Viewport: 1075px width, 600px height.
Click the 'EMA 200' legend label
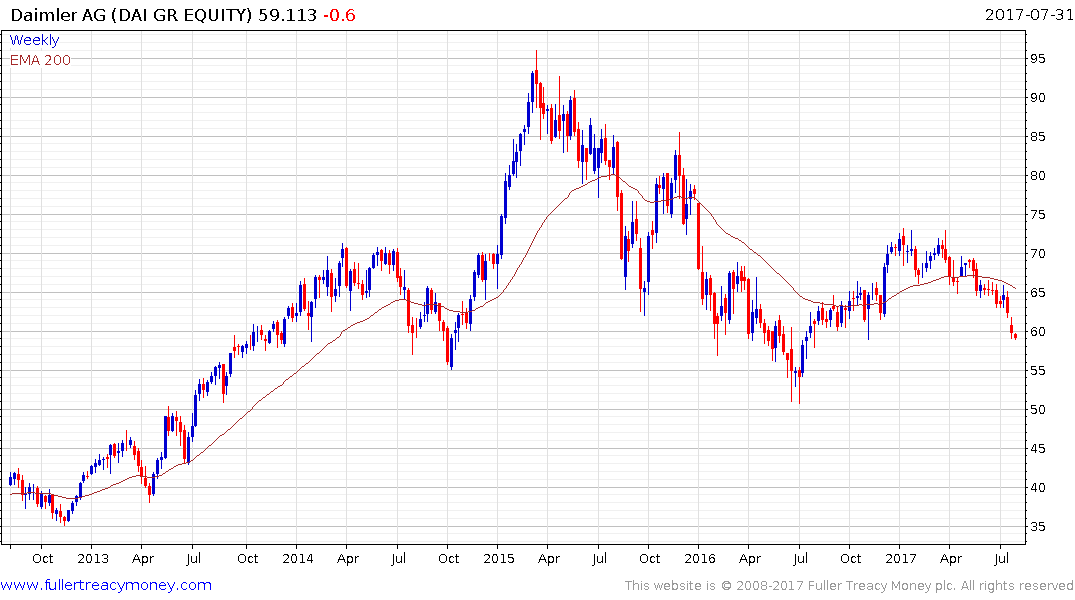tap(40, 60)
